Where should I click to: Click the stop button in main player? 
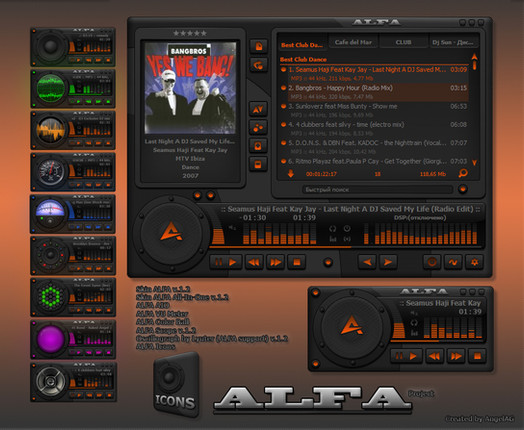tap(296, 262)
